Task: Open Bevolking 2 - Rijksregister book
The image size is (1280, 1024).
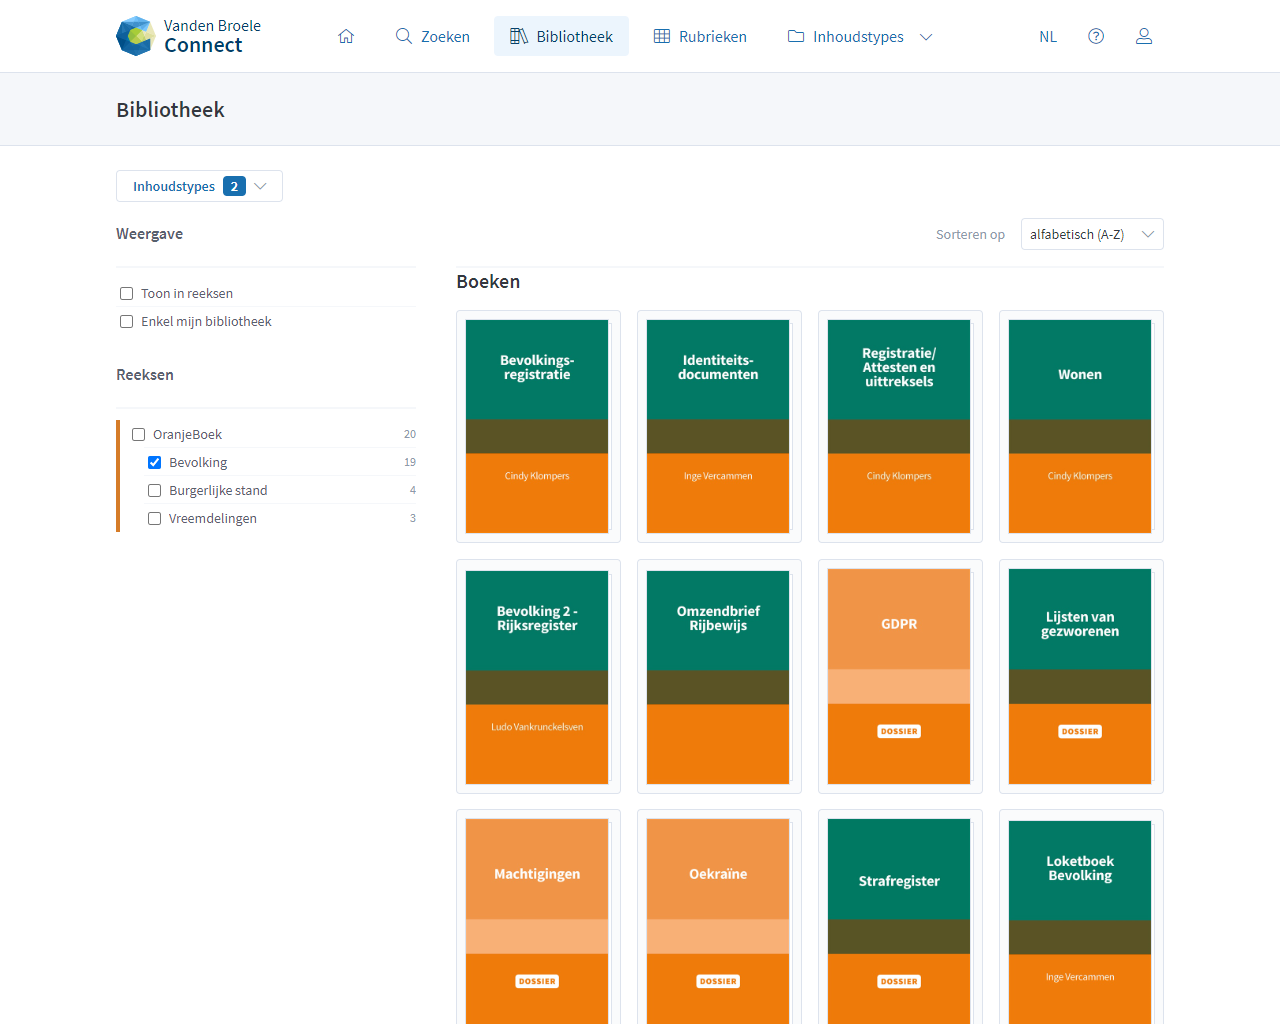Action: coord(538,676)
